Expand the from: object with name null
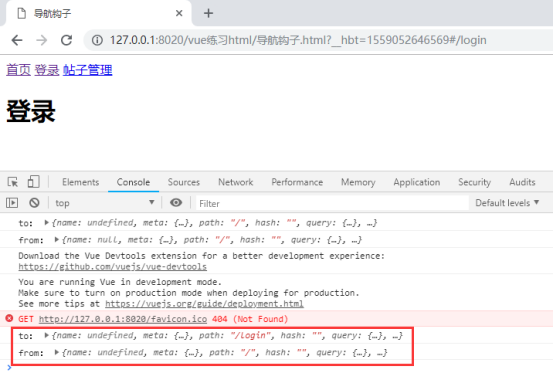 57,239
